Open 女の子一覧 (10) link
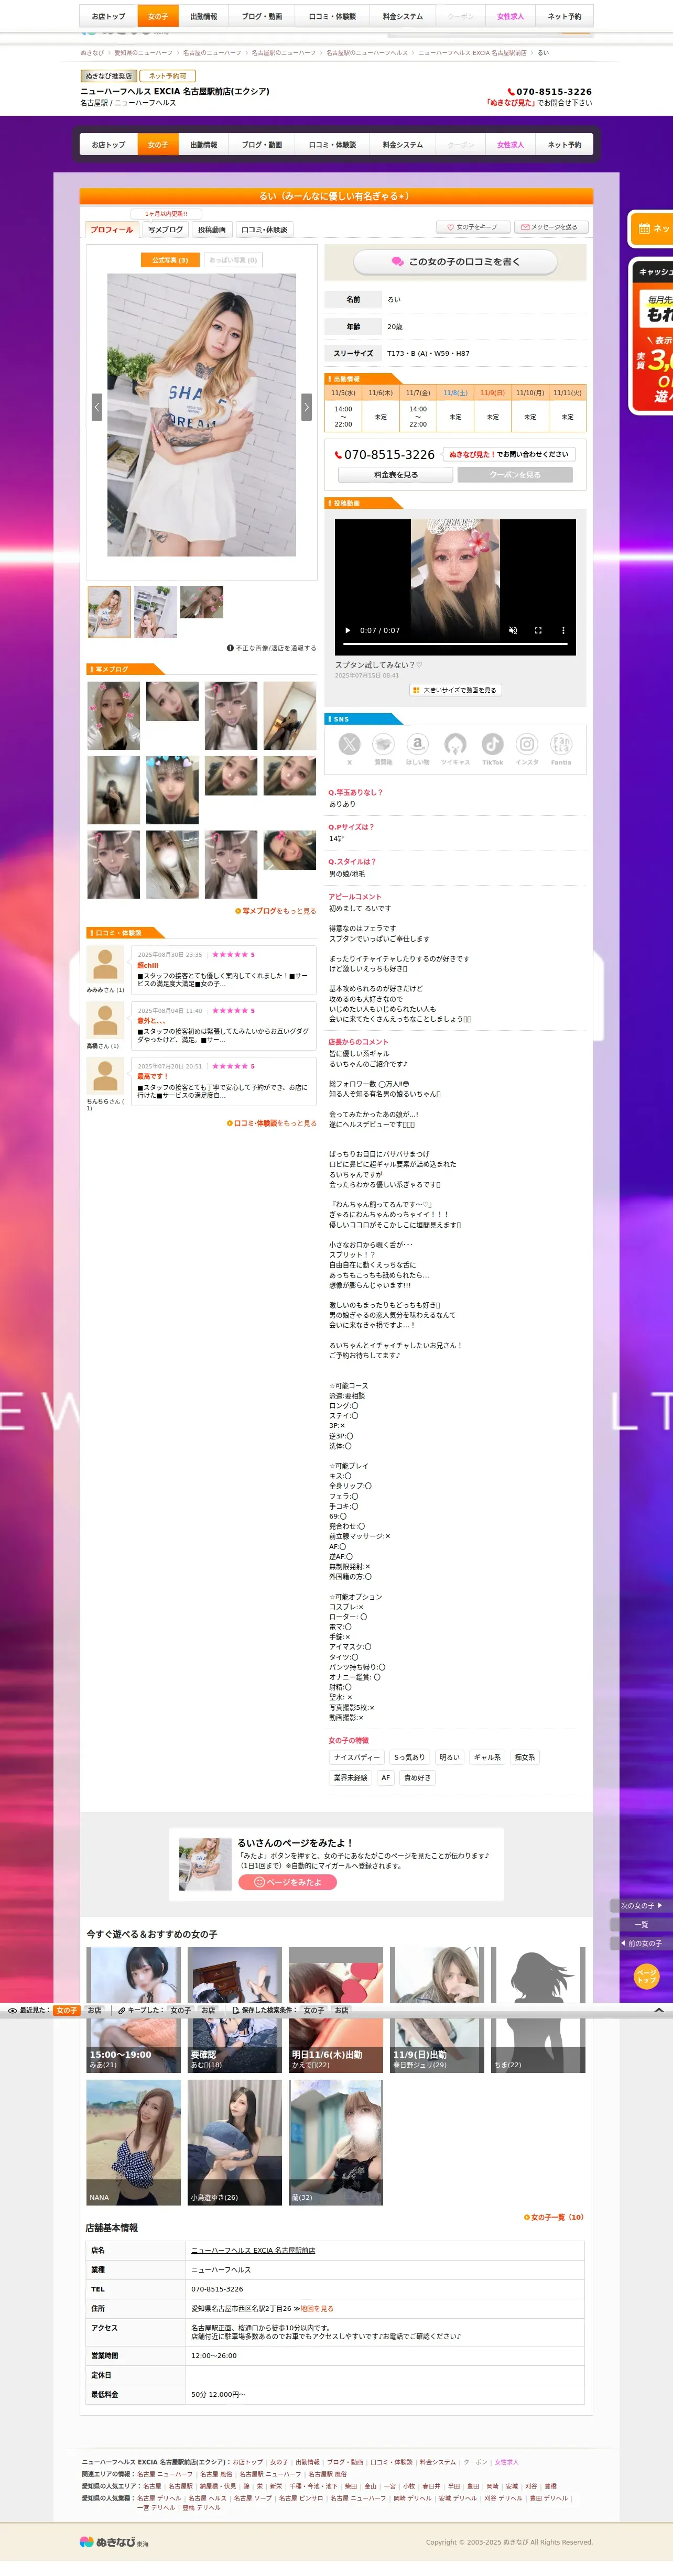Viewport: 673px width, 2576px height. 554,2217
